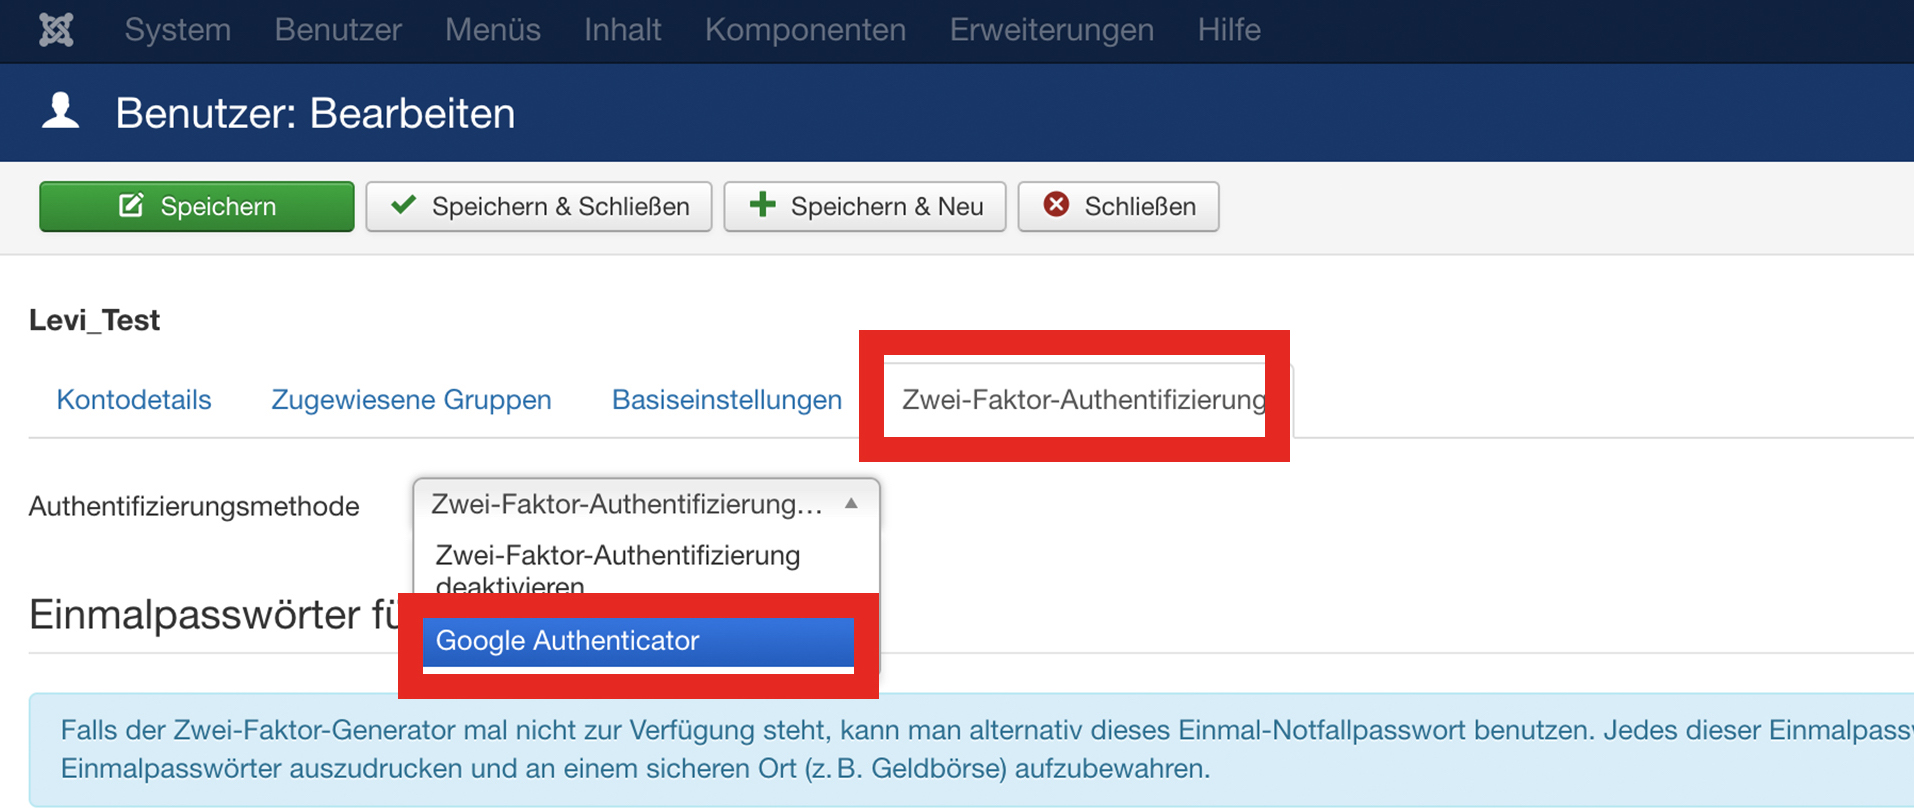
Task: Switch to the Kontodetails tab
Action: pyautogui.click(x=134, y=400)
